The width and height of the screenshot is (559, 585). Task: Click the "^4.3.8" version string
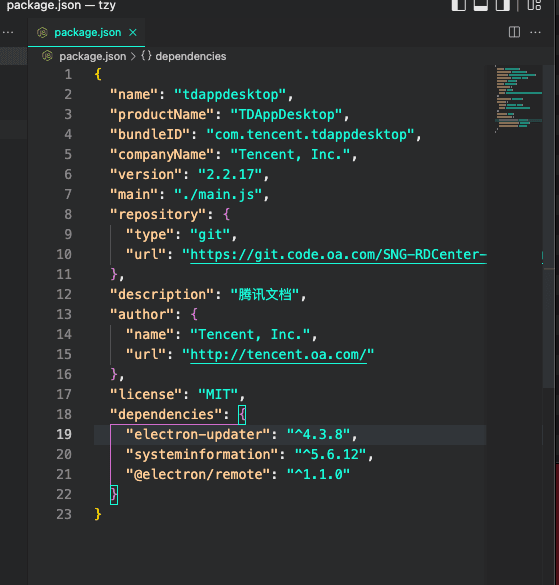[x=318, y=435]
